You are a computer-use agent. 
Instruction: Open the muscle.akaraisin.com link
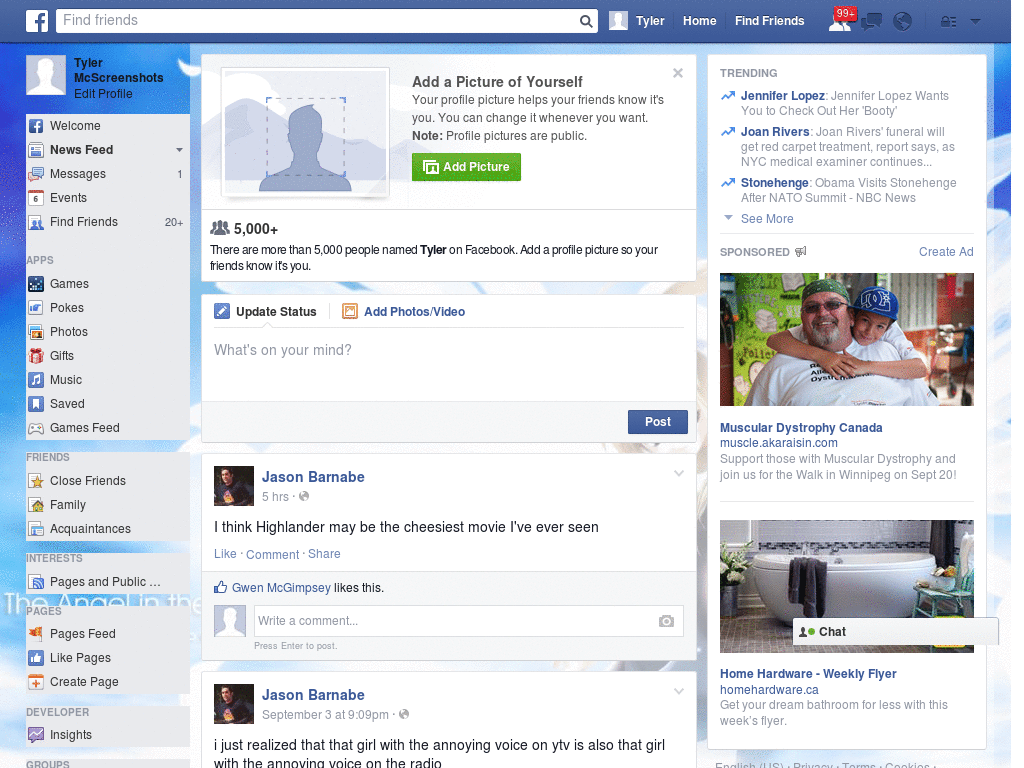(x=778, y=443)
